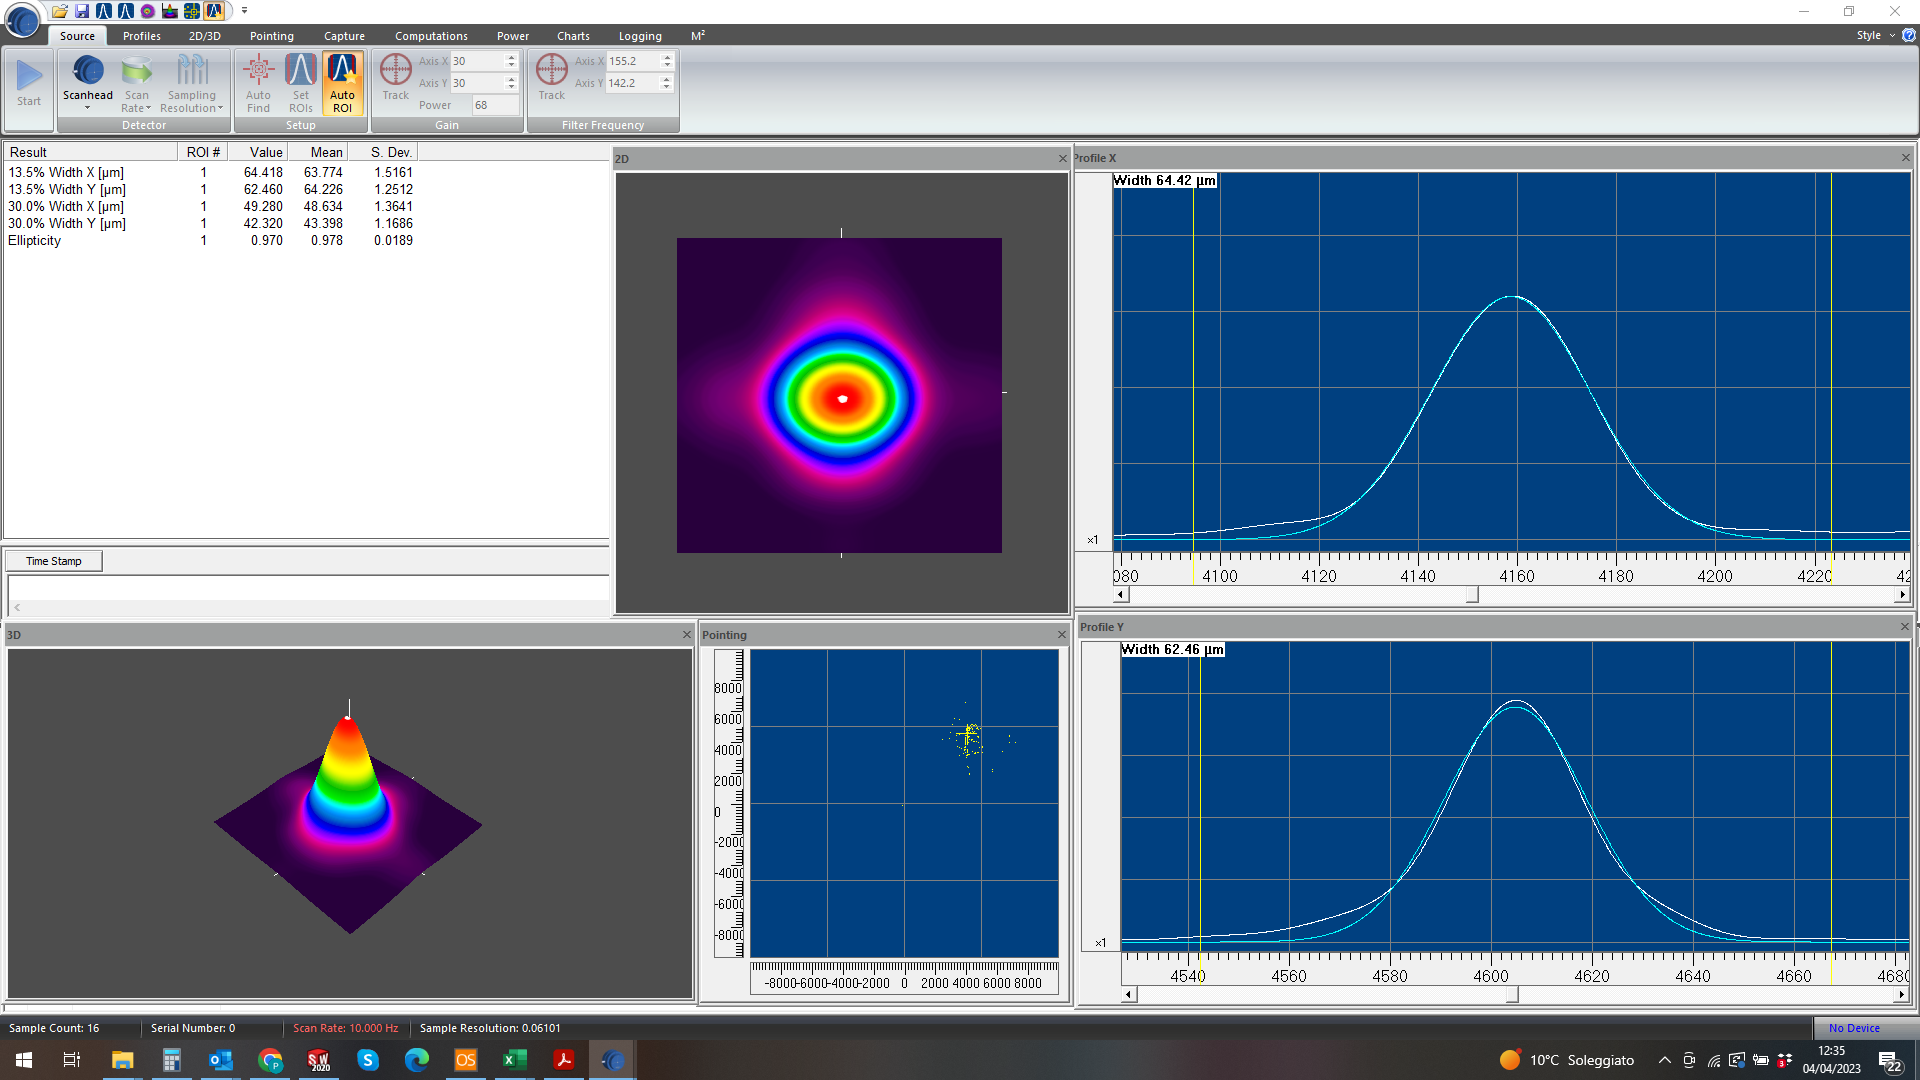The image size is (1920, 1080).
Task: Open a file via the quick access folder icon
Action: (59, 11)
